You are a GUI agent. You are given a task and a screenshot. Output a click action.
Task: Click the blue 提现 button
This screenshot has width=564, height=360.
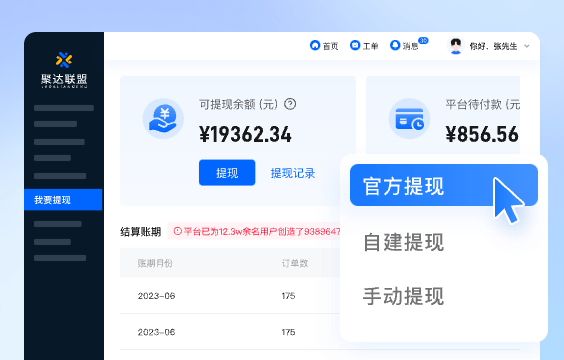227,173
